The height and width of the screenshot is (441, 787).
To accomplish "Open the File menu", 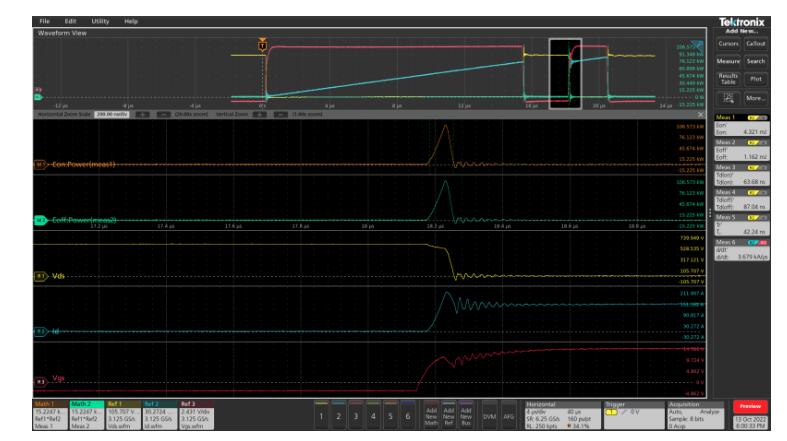I will [44, 21].
